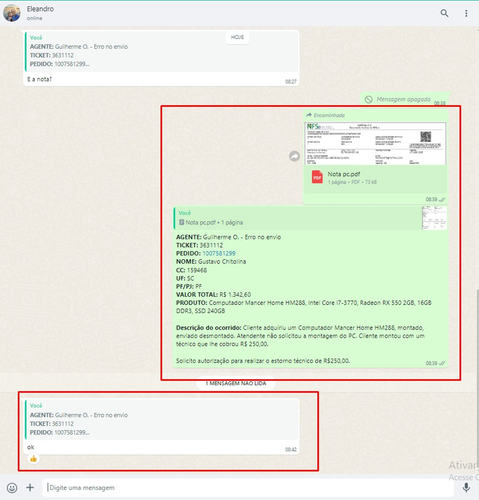Click the 'NOME: Gustavo Chitolina' line
Viewport: 479px width, 500px height.
tap(211, 261)
